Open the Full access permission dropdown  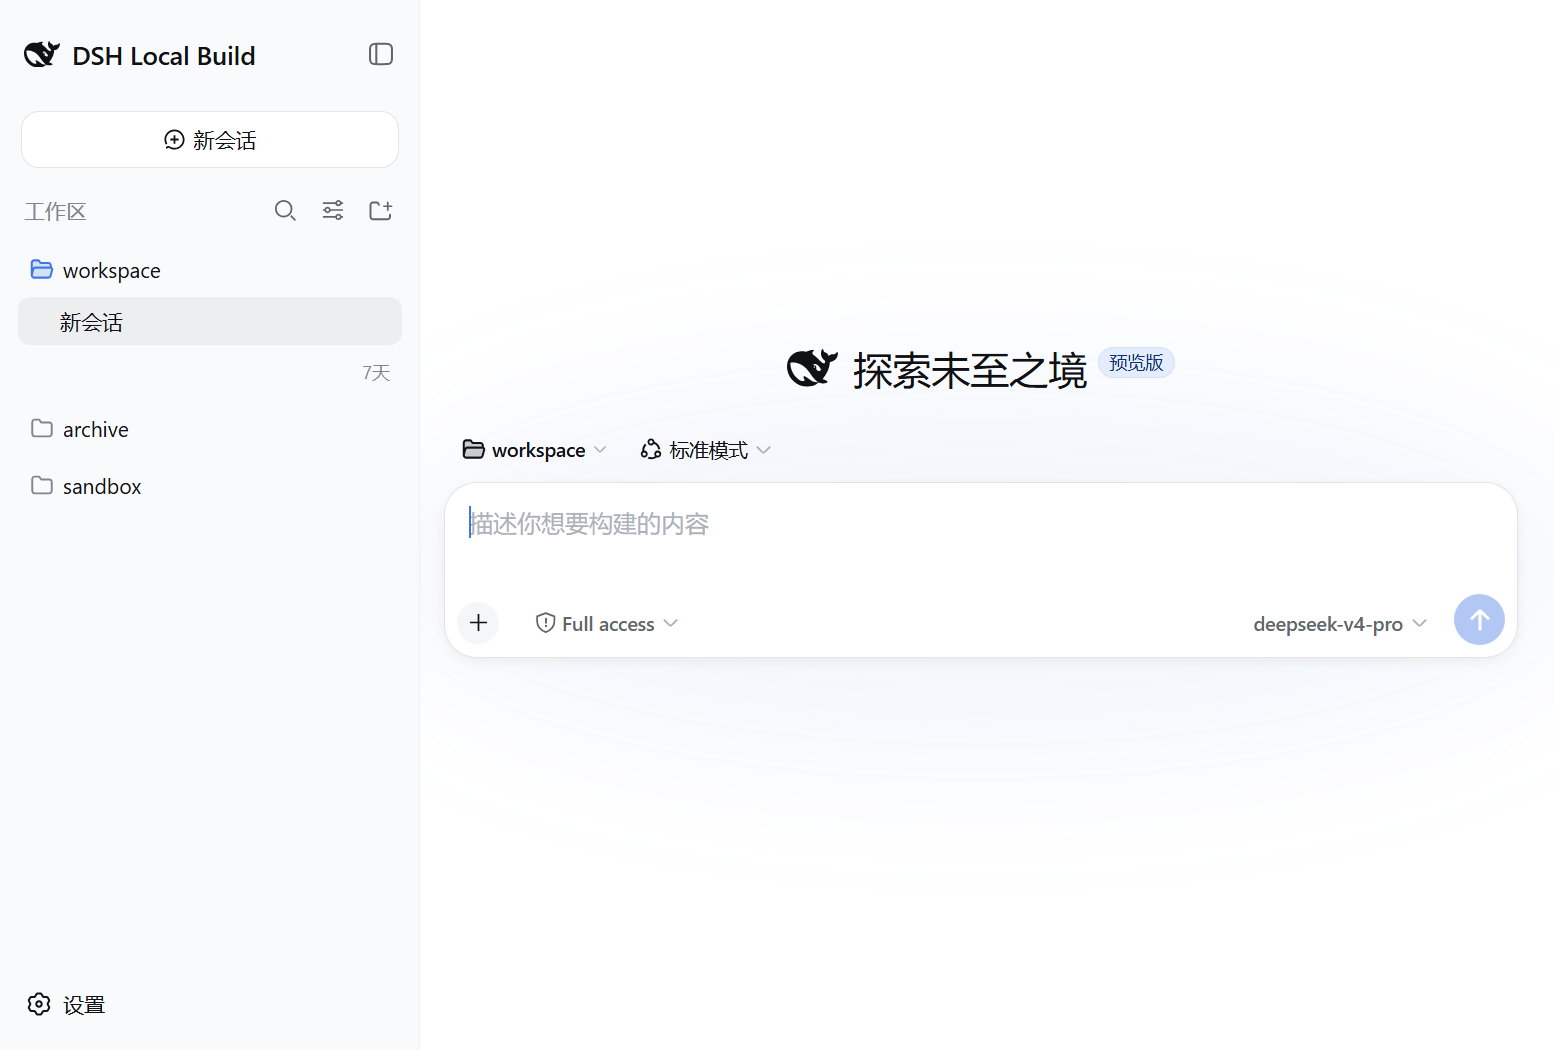(607, 623)
